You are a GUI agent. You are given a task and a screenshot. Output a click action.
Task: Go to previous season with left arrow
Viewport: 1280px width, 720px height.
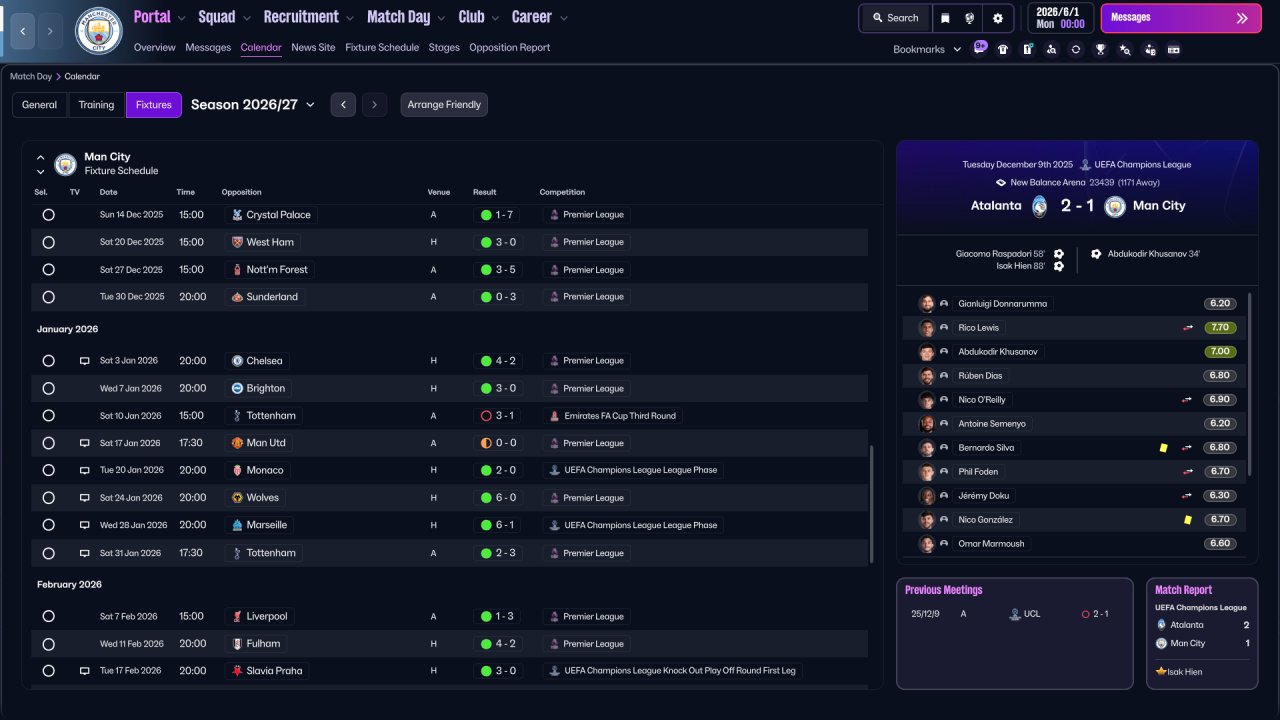[343, 105]
